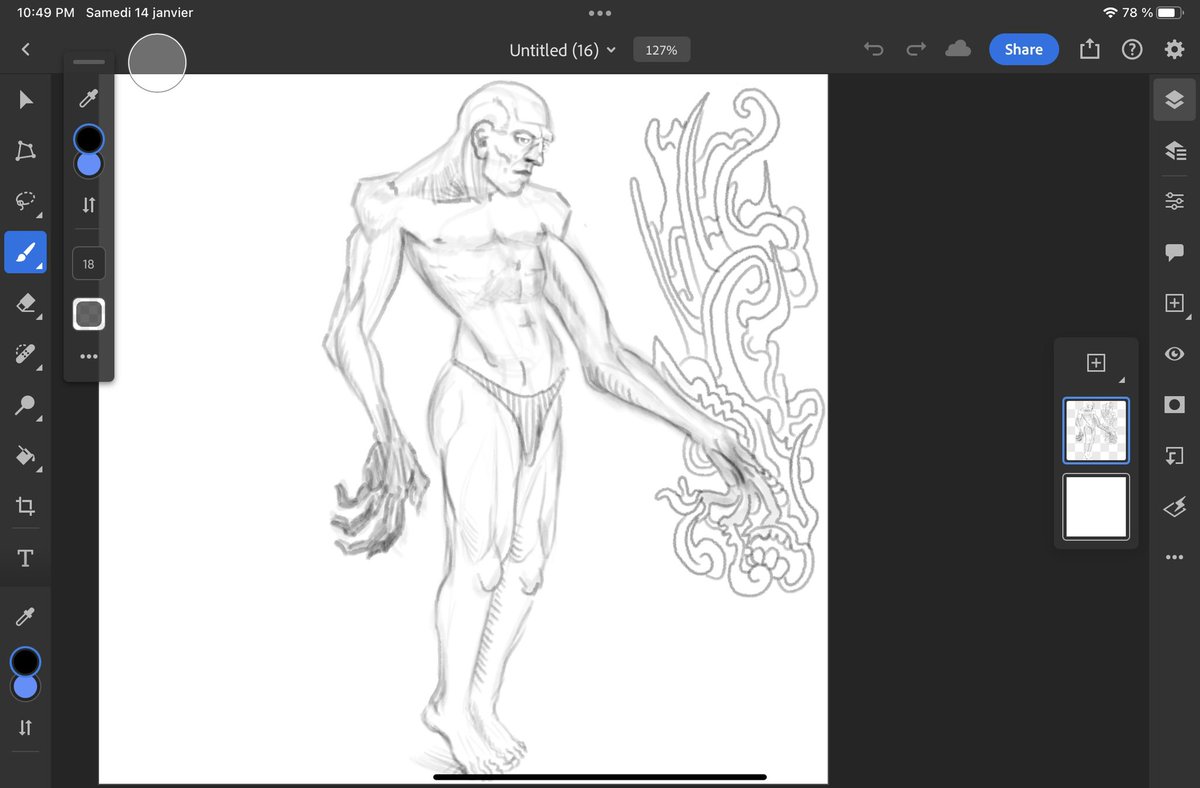Toggle compact layer view panel
The width and height of the screenshot is (1200, 788).
coord(1174,100)
